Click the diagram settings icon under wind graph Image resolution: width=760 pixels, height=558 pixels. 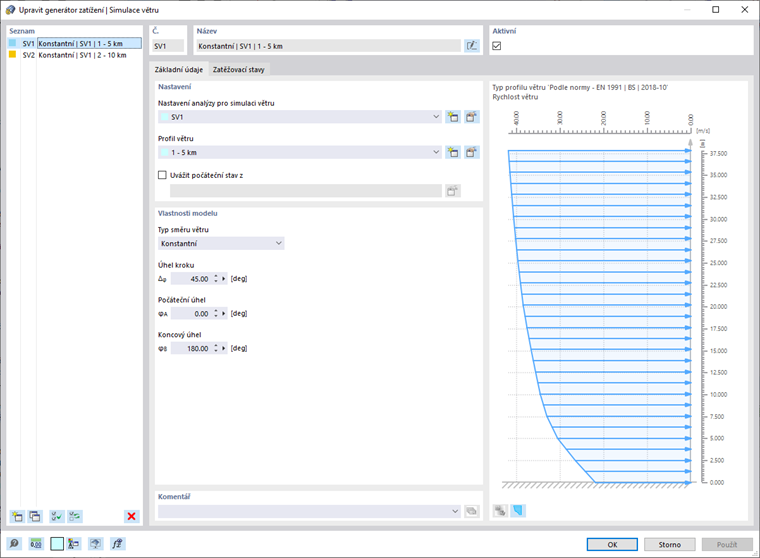pyautogui.click(x=500, y=510)
